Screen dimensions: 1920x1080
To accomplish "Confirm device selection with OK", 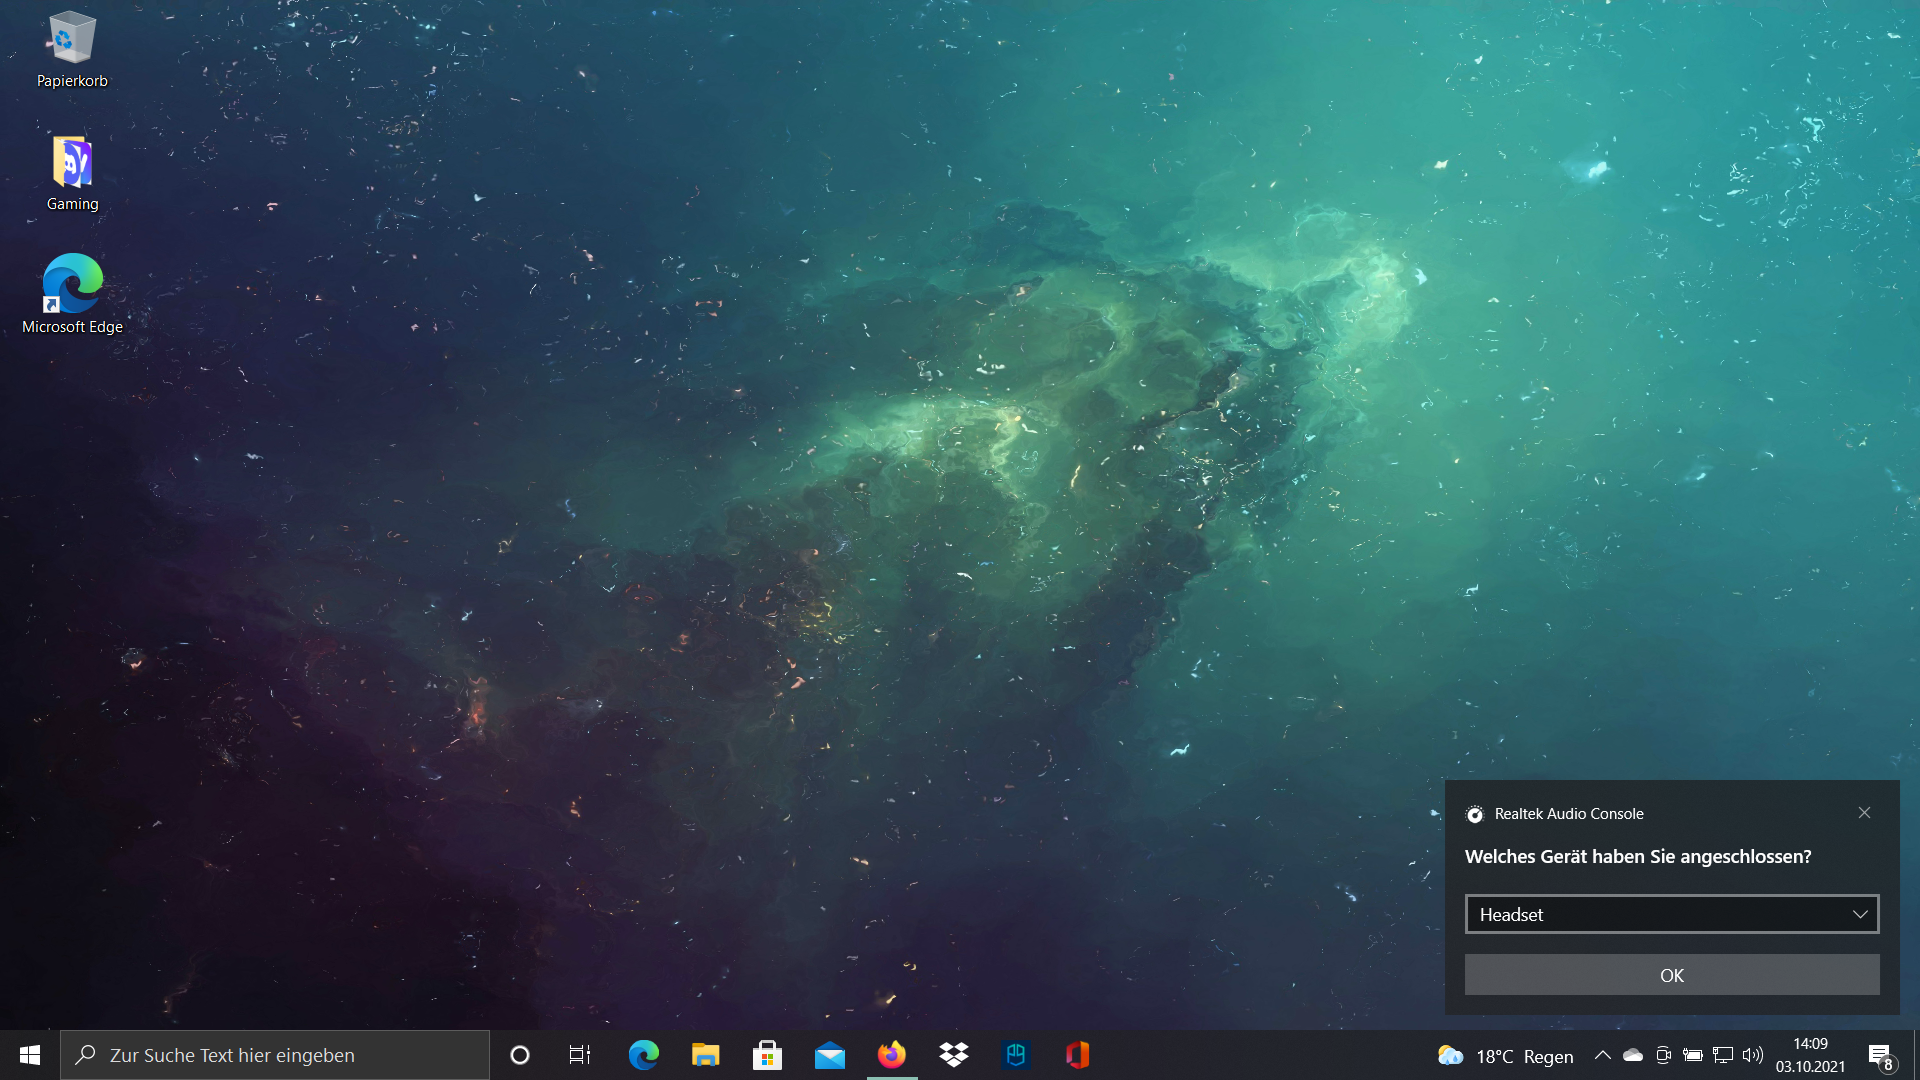I will pos(1671,975).
